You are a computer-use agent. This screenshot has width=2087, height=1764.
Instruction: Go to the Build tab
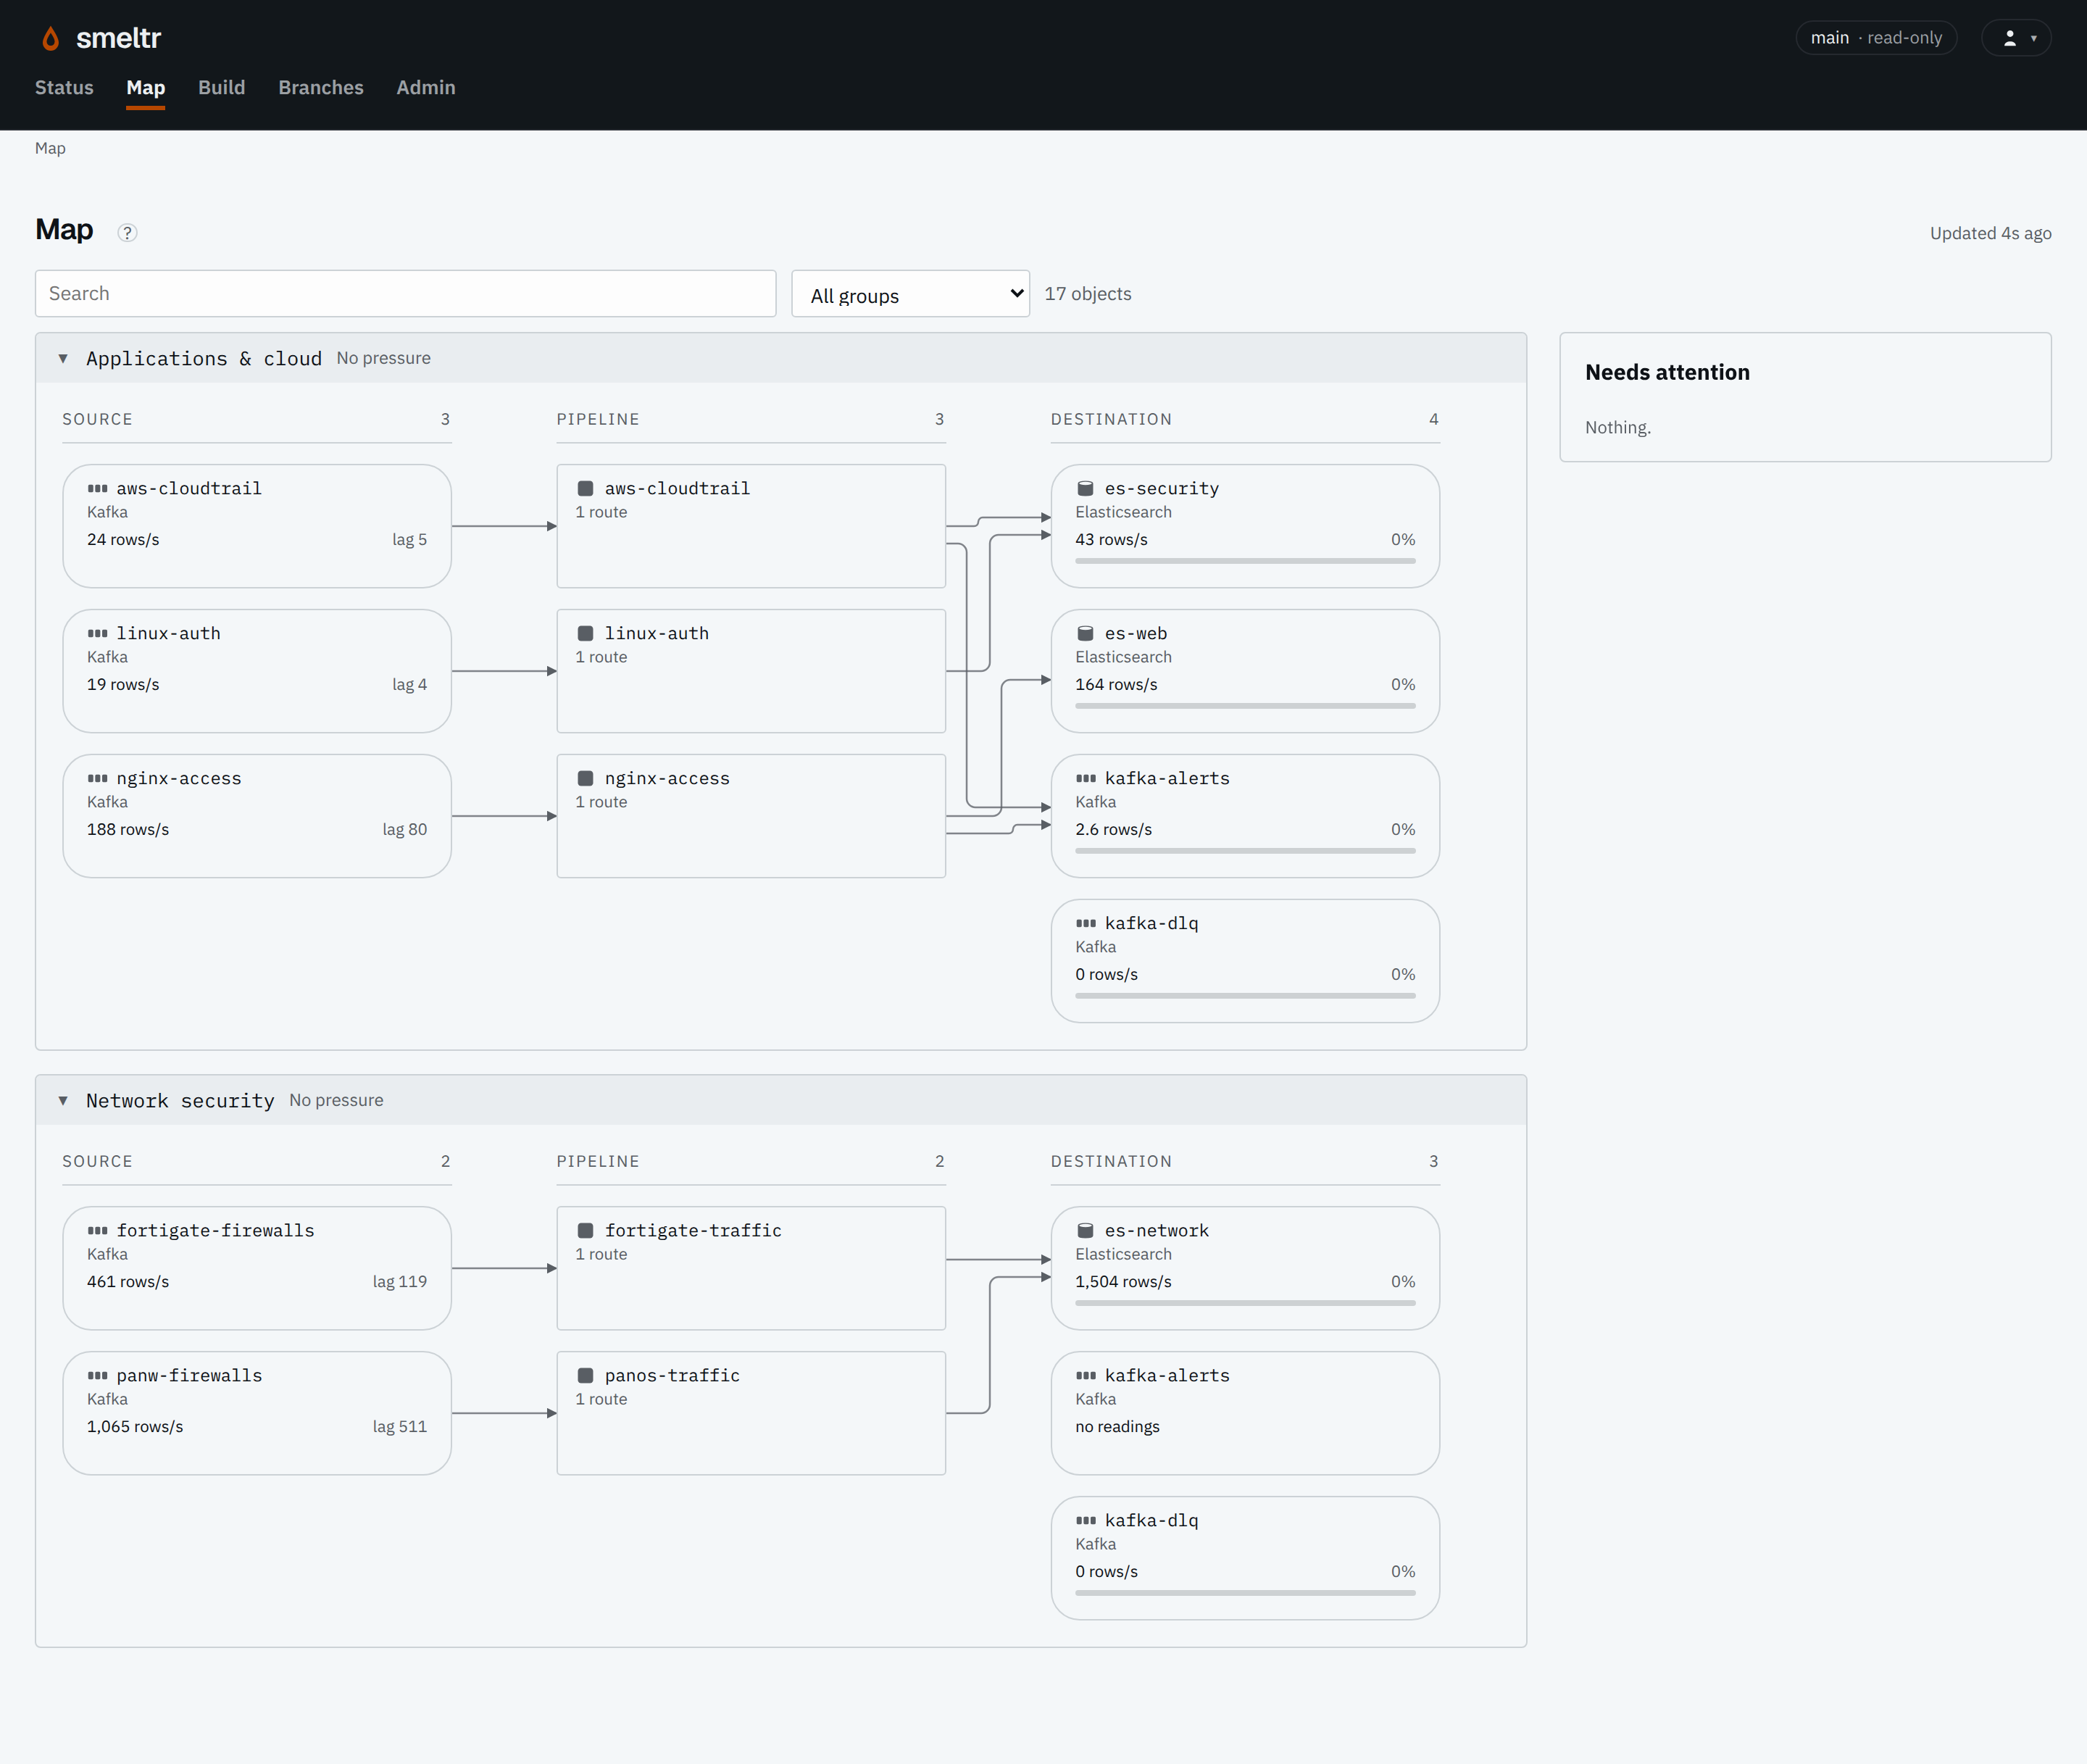pyautogui.click(x=222, y=88)
